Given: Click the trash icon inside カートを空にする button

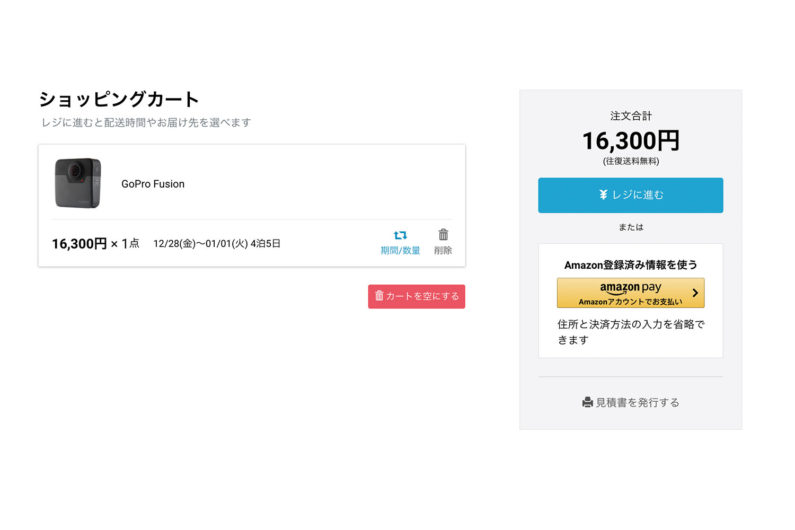Looking at the screenshot, I should [379, 295].
